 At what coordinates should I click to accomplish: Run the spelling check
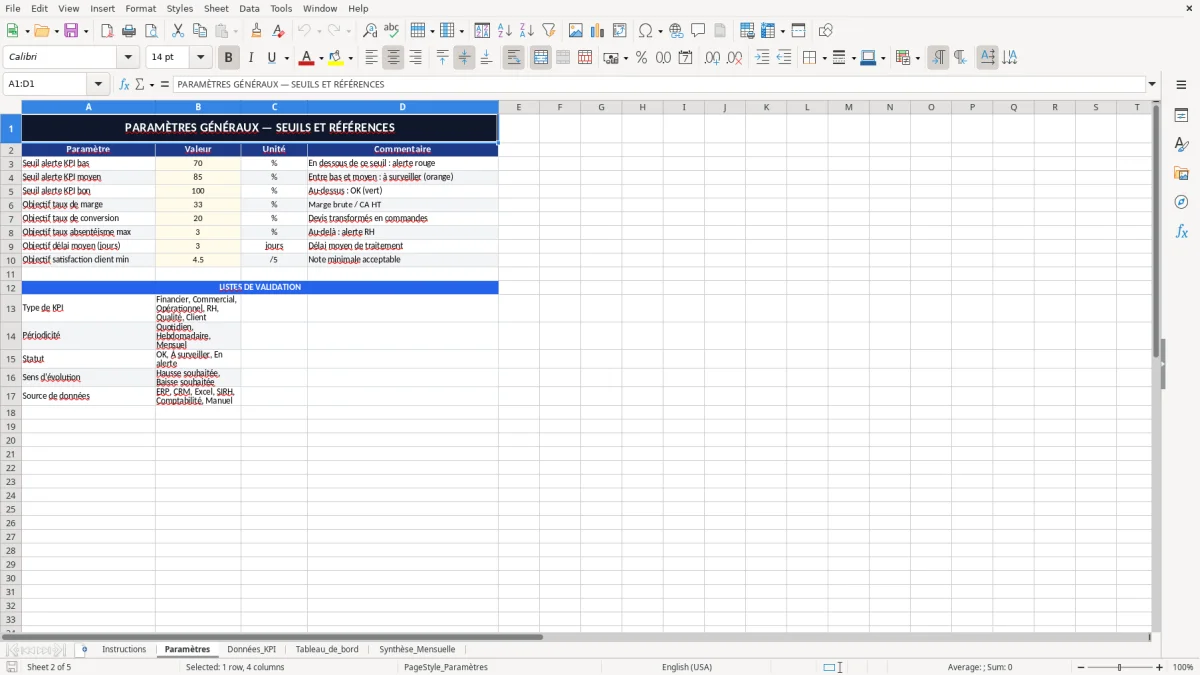[392, 31]
